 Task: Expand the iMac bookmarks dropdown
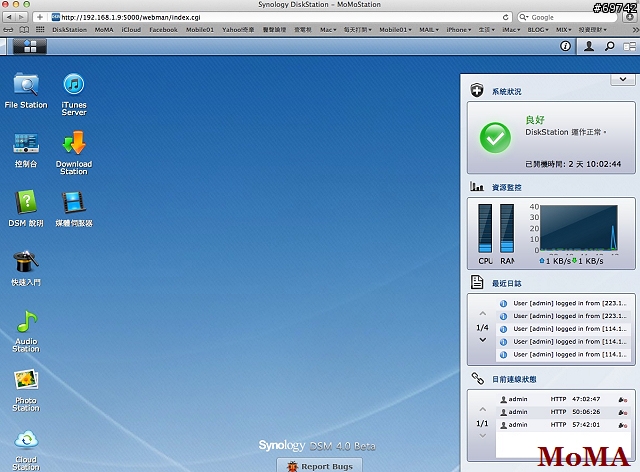[x=511, y=29]
